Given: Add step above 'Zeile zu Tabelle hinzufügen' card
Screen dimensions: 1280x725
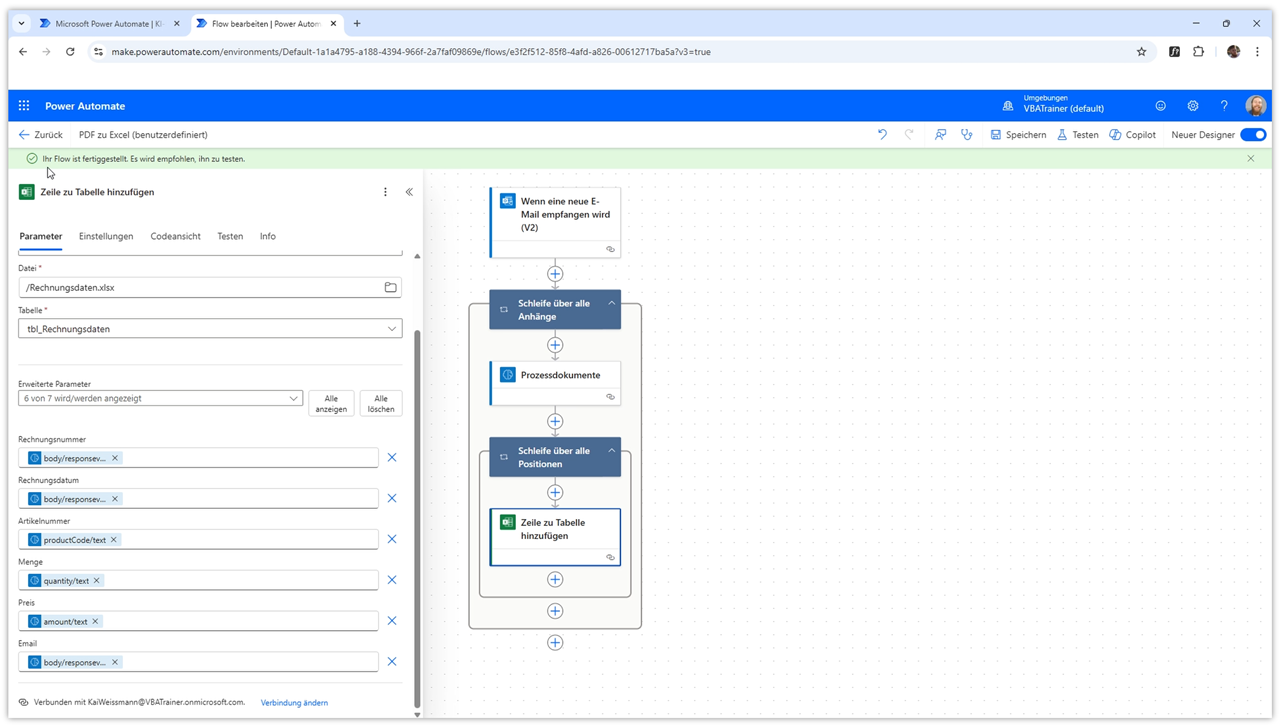Looking at the screenshot, I should point(555,492).
